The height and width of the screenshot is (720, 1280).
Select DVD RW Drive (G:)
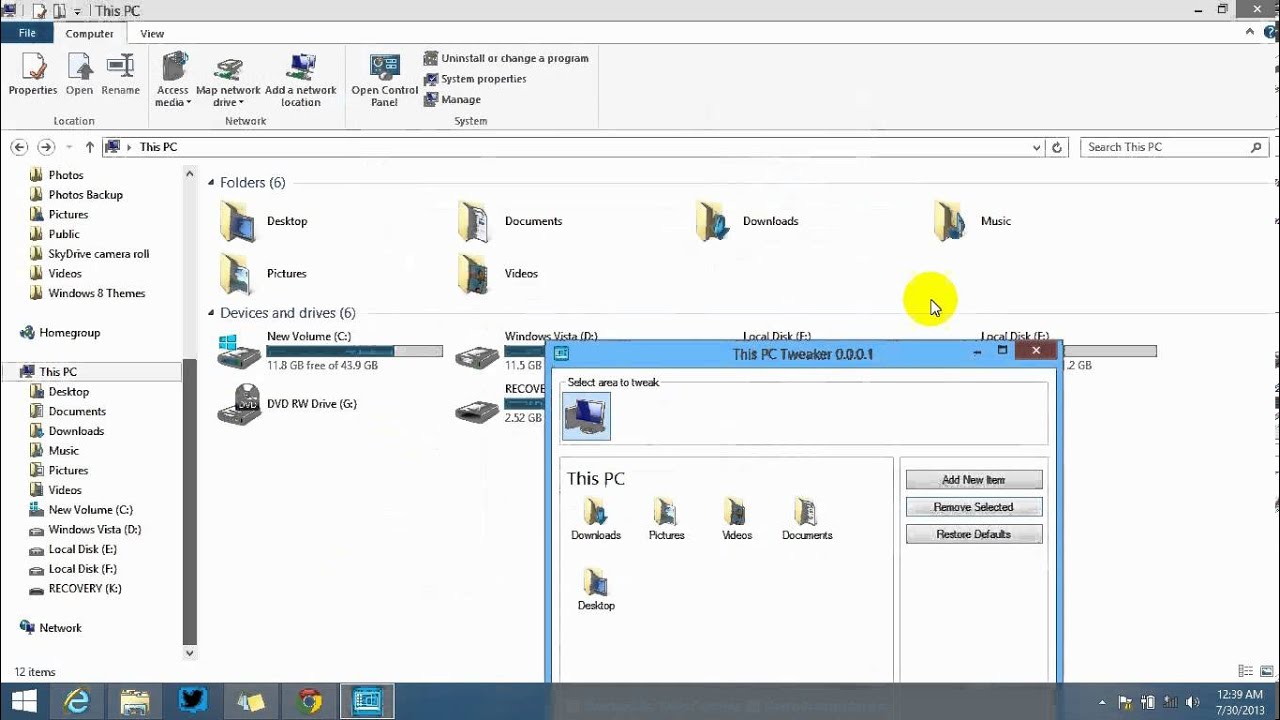288,404
